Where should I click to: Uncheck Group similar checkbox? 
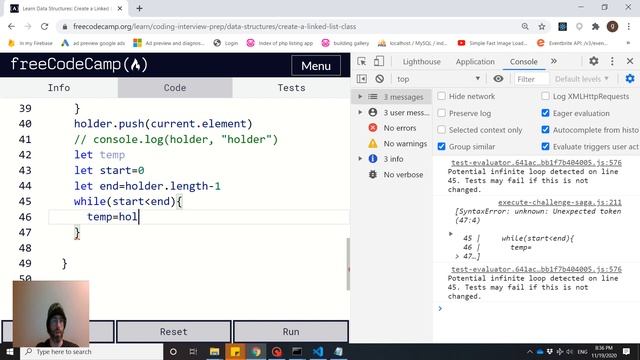tap(441, 147)
